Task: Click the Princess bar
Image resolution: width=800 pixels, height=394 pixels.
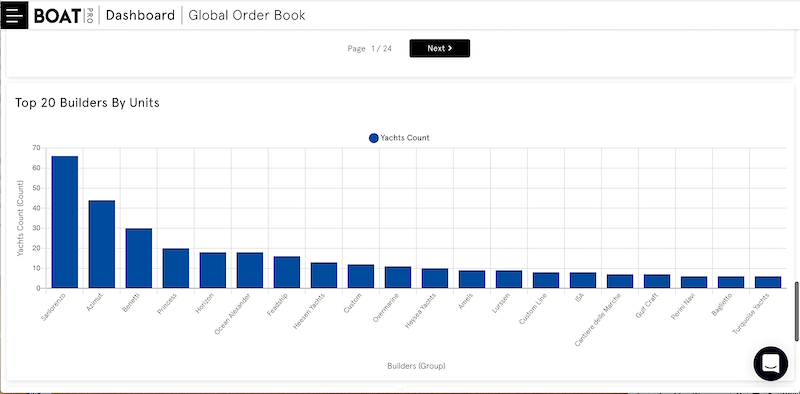Action: (176, 268)
